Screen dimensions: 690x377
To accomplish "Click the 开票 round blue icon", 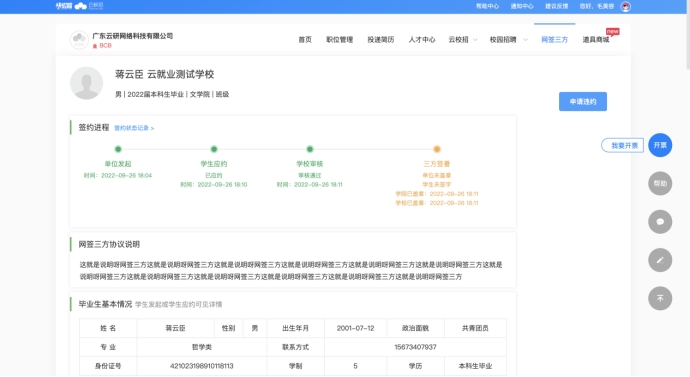I will click(660, 145).
